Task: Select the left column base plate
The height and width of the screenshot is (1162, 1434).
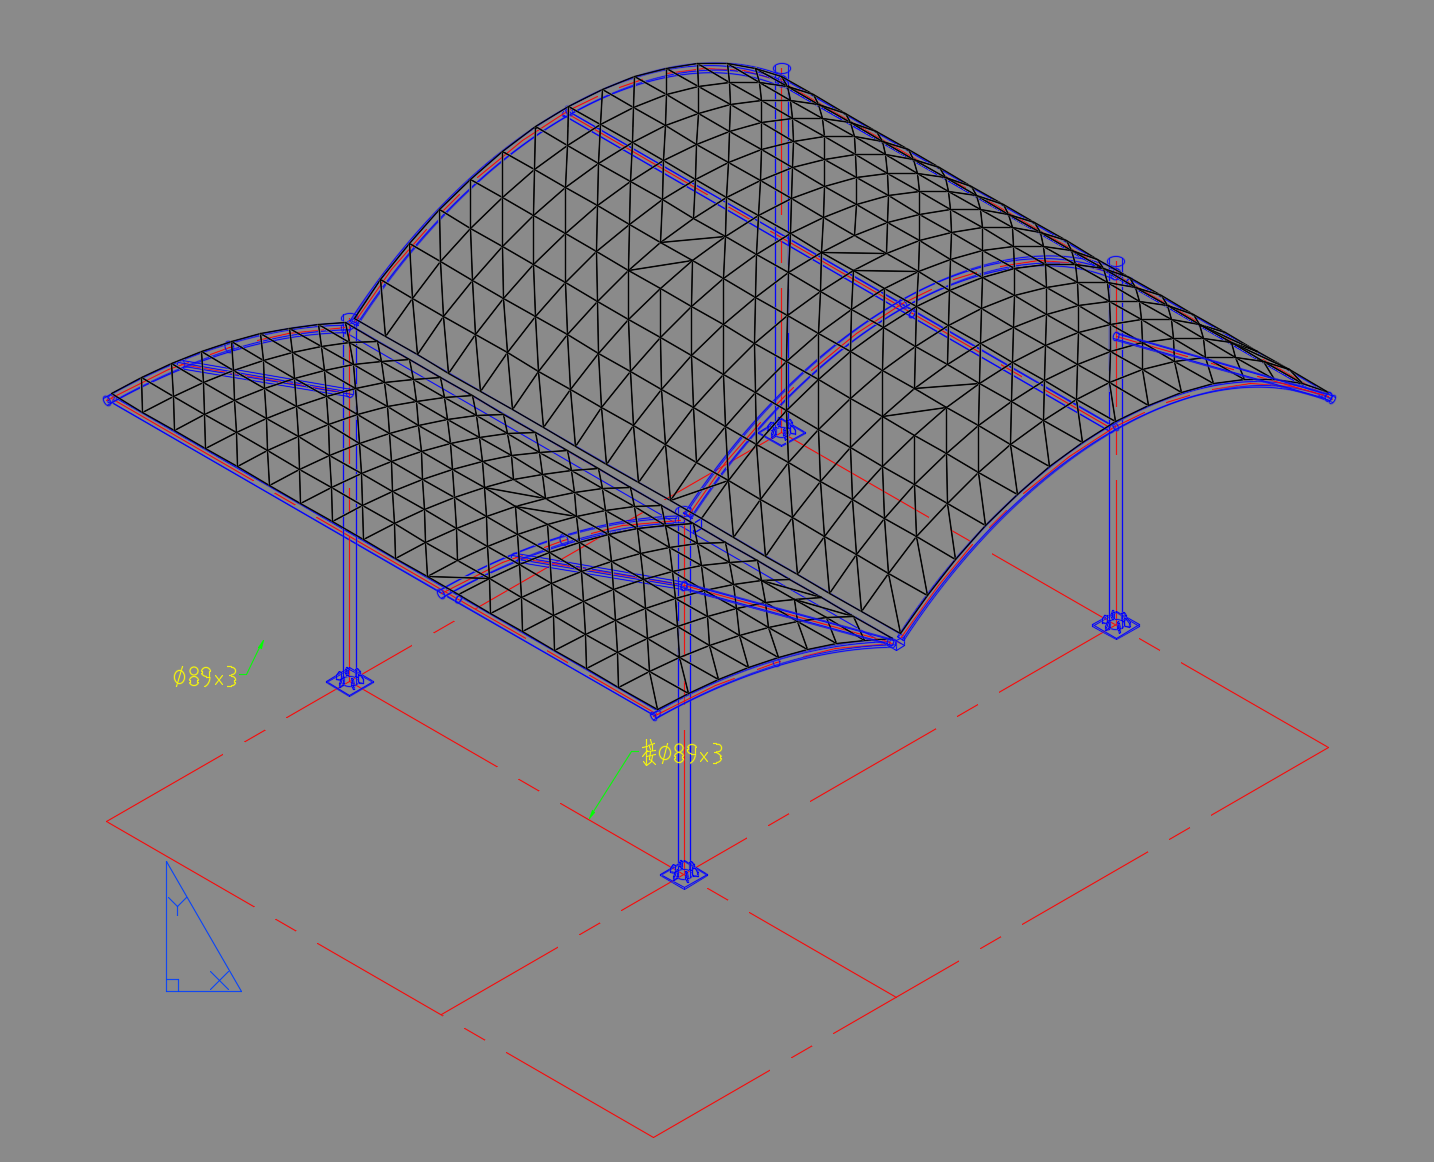Action: 349,682
